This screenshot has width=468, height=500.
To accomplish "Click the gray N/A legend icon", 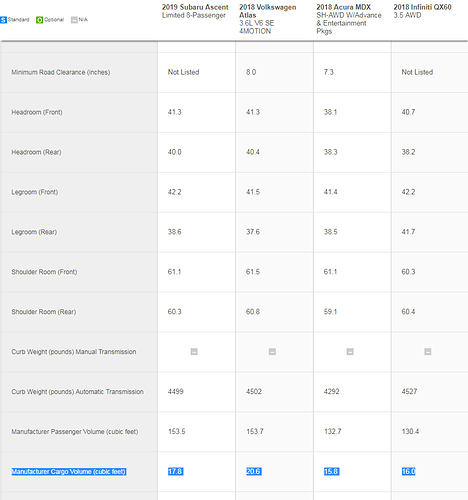I will (x=74, y=20).
